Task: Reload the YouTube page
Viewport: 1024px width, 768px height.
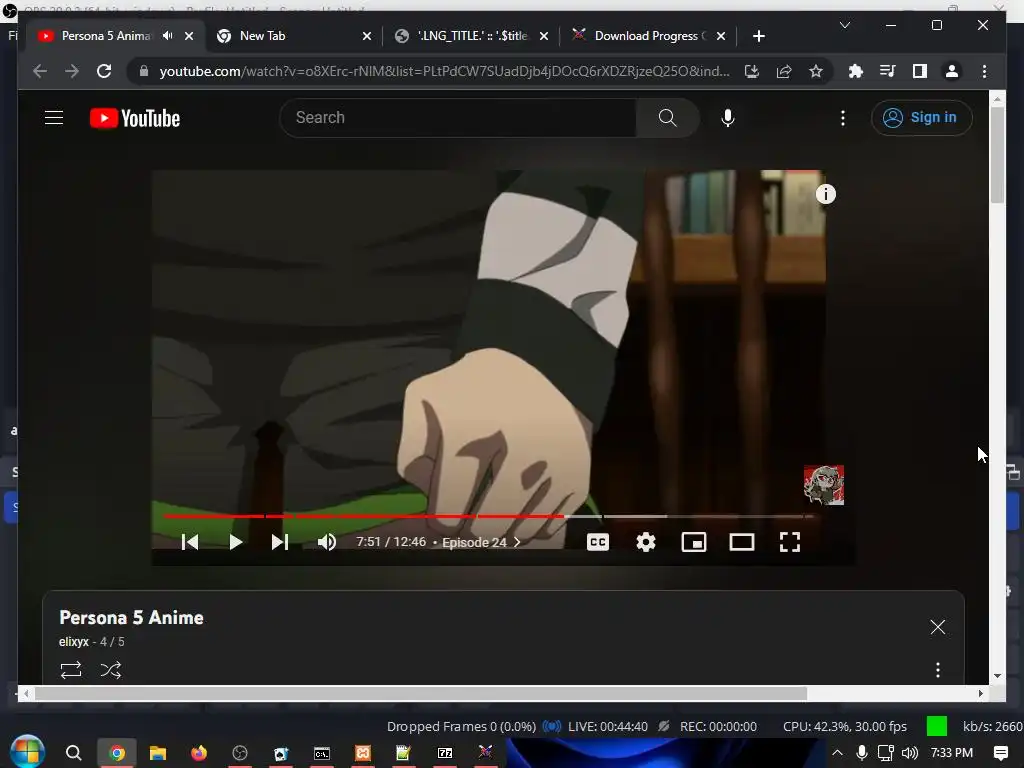Action: (104, 71)
